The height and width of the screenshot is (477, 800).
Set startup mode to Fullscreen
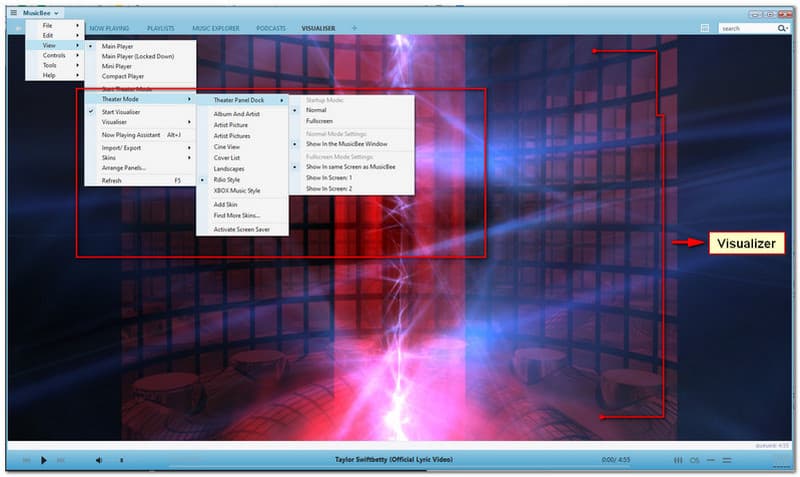[x=352, y=121]
